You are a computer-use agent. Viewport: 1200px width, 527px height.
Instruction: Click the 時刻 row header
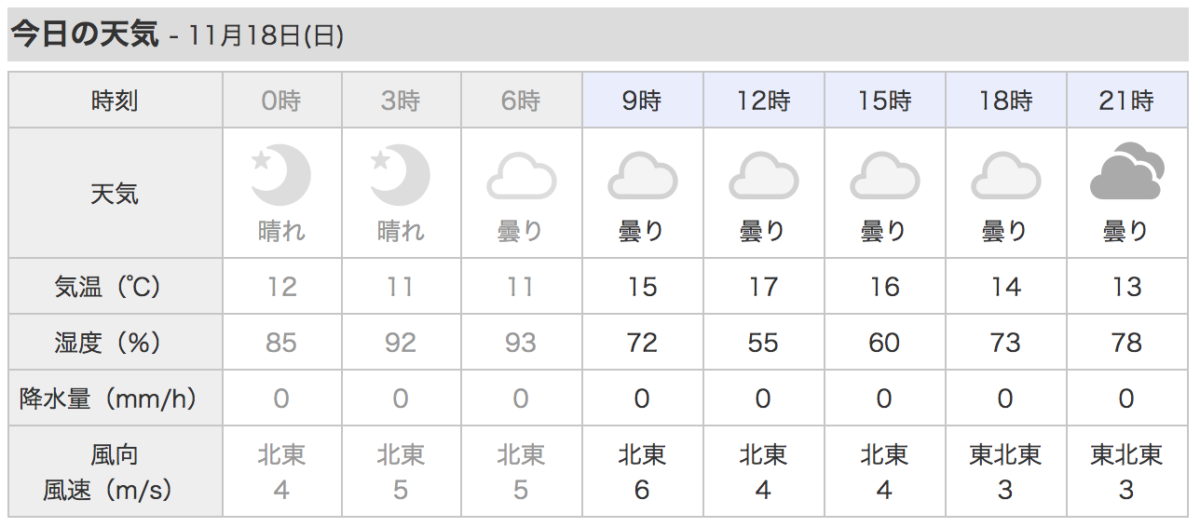click(x=115, y=100)
